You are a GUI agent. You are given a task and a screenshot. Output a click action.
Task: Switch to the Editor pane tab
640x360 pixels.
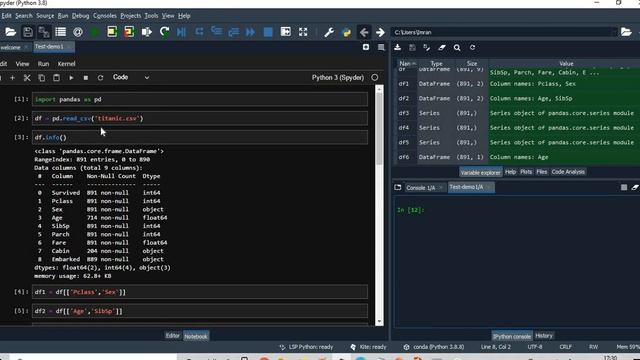pyautogui.click(x=172, y=336)
